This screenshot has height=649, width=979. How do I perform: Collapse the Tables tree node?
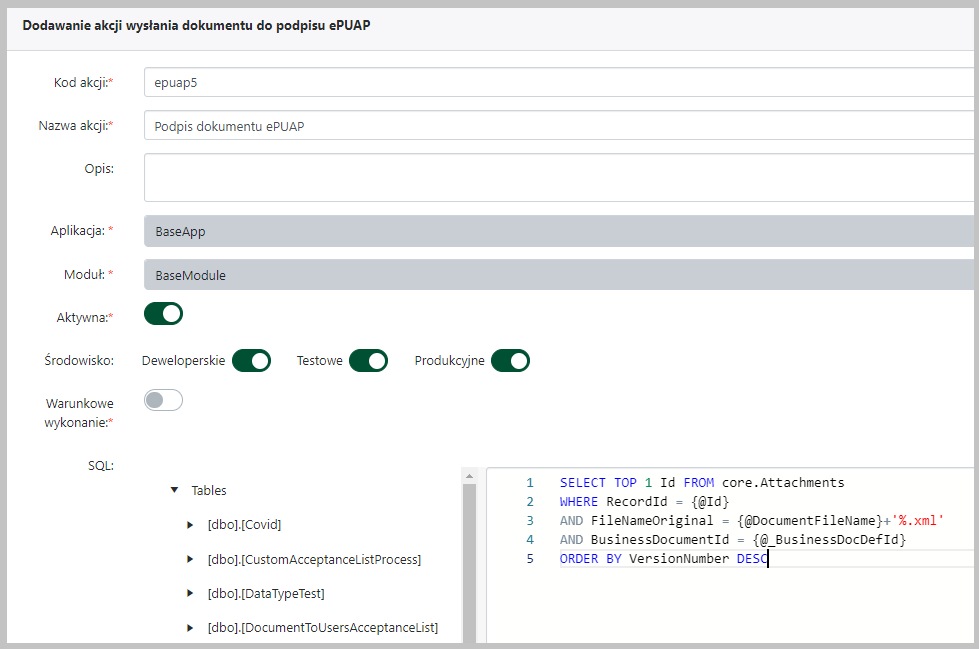click(x=175, y=490)
